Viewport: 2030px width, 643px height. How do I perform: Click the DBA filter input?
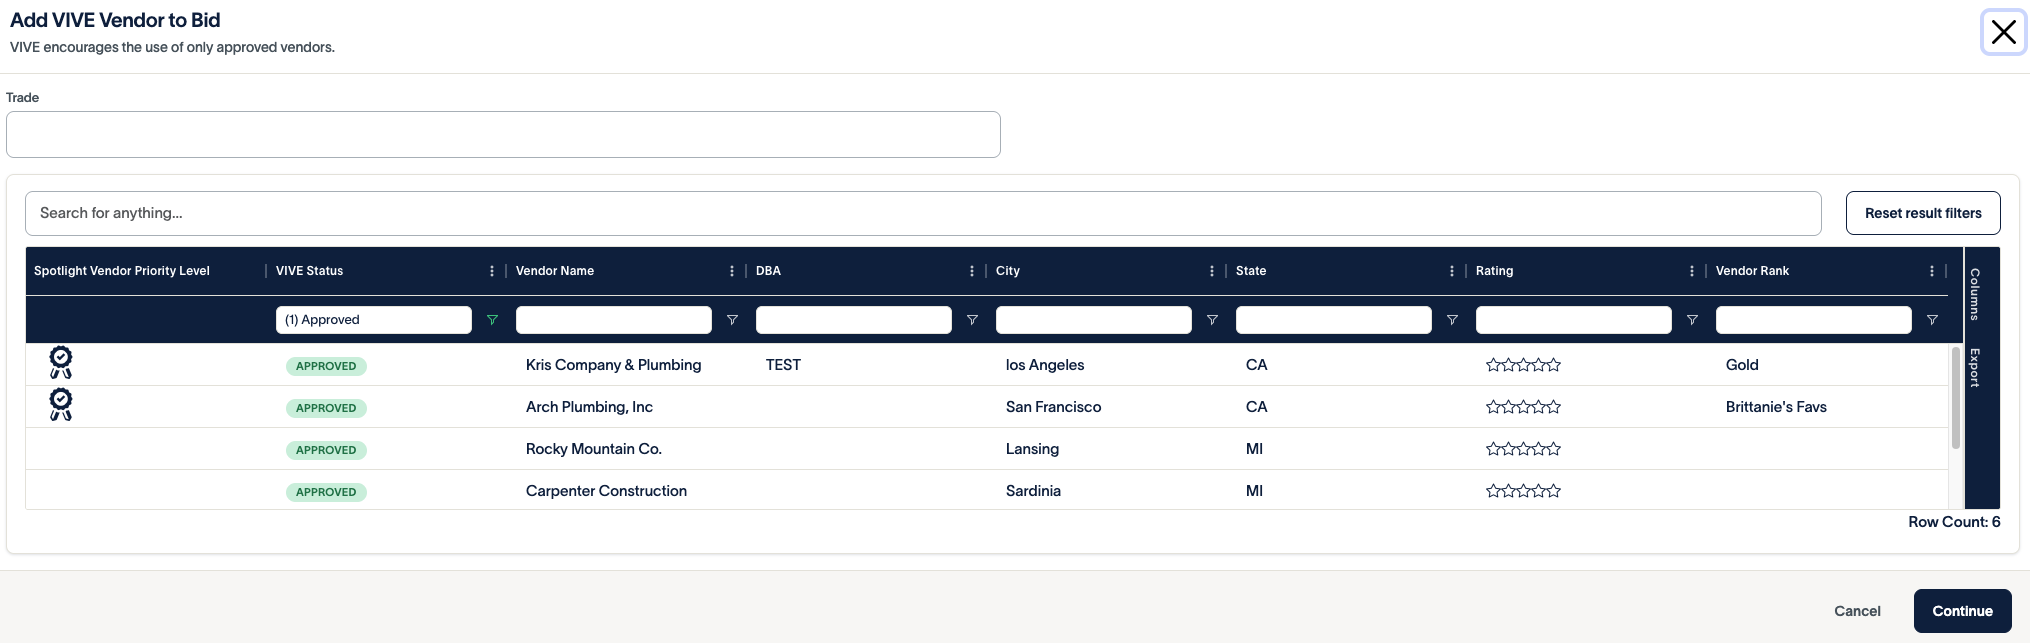click(x=854, y=320)
